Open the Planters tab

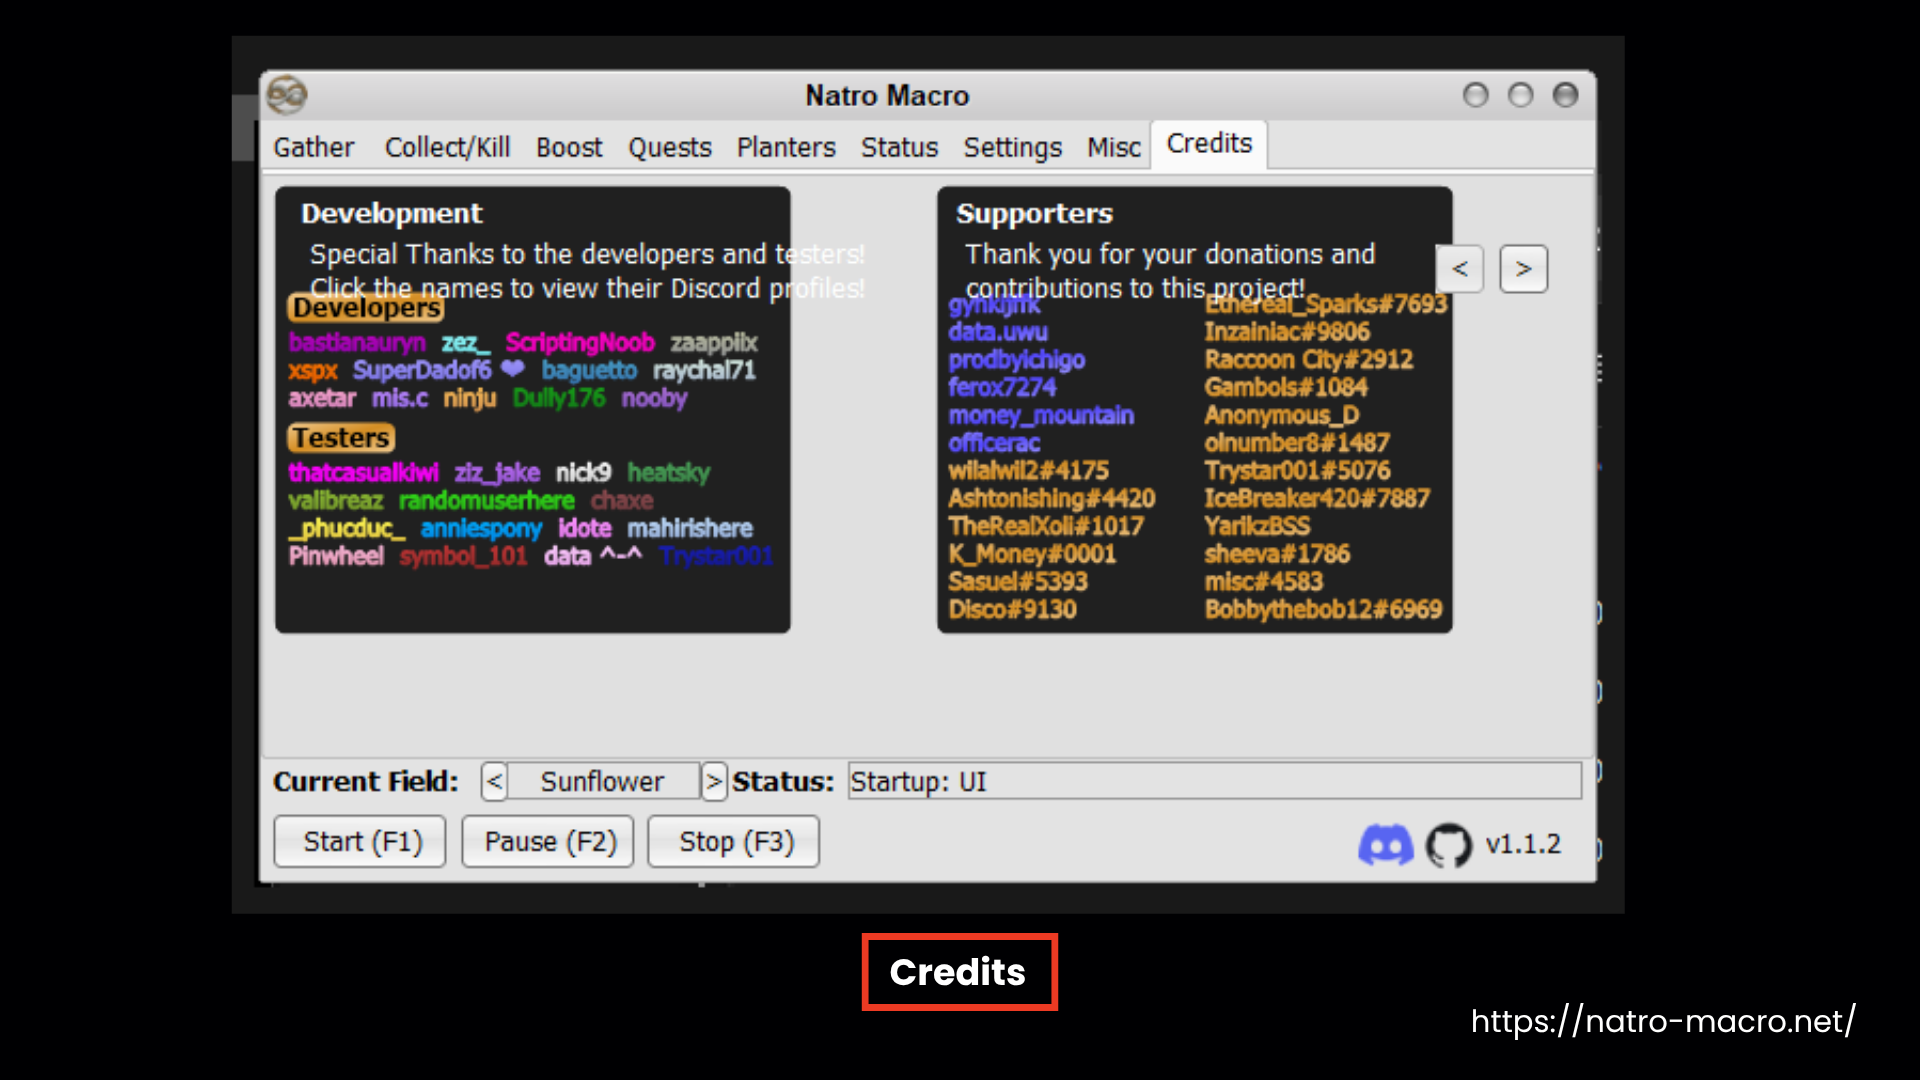(786, 147)
